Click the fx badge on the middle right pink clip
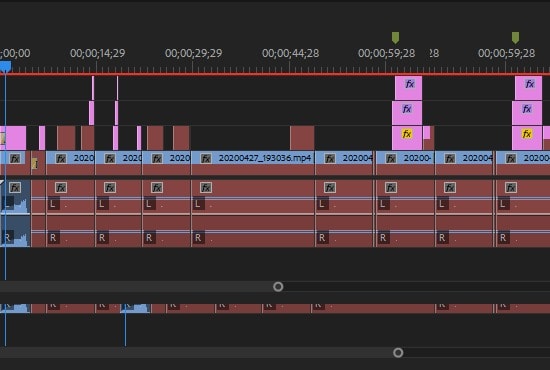Viewport: 550px width, 370px height. pyautogui.click(x=526, y=109)
